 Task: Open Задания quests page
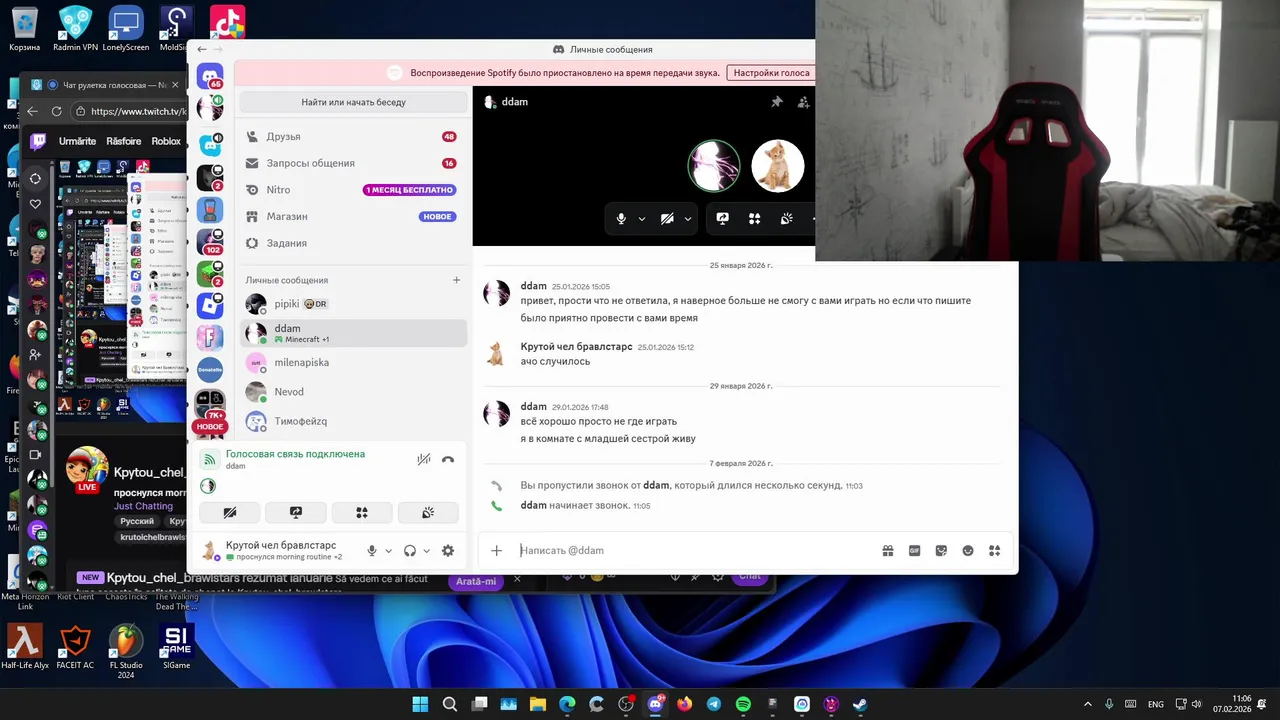352,243
